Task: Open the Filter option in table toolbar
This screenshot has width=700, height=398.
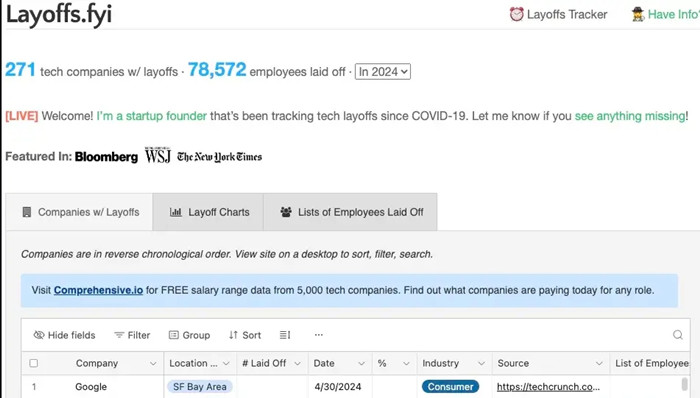Action: coord(132,335)
